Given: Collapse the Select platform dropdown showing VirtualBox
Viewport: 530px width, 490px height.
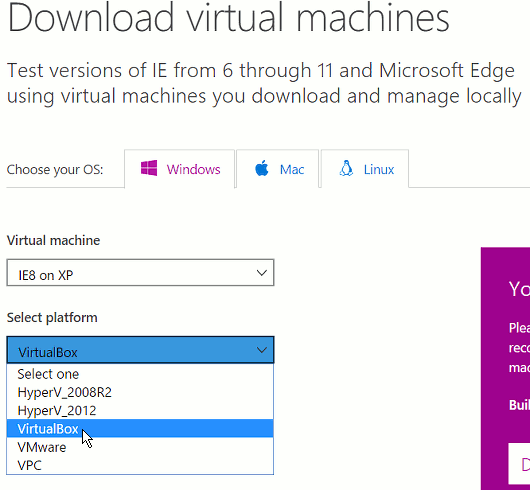Looking at the screenshot, I should pos(140,350).
